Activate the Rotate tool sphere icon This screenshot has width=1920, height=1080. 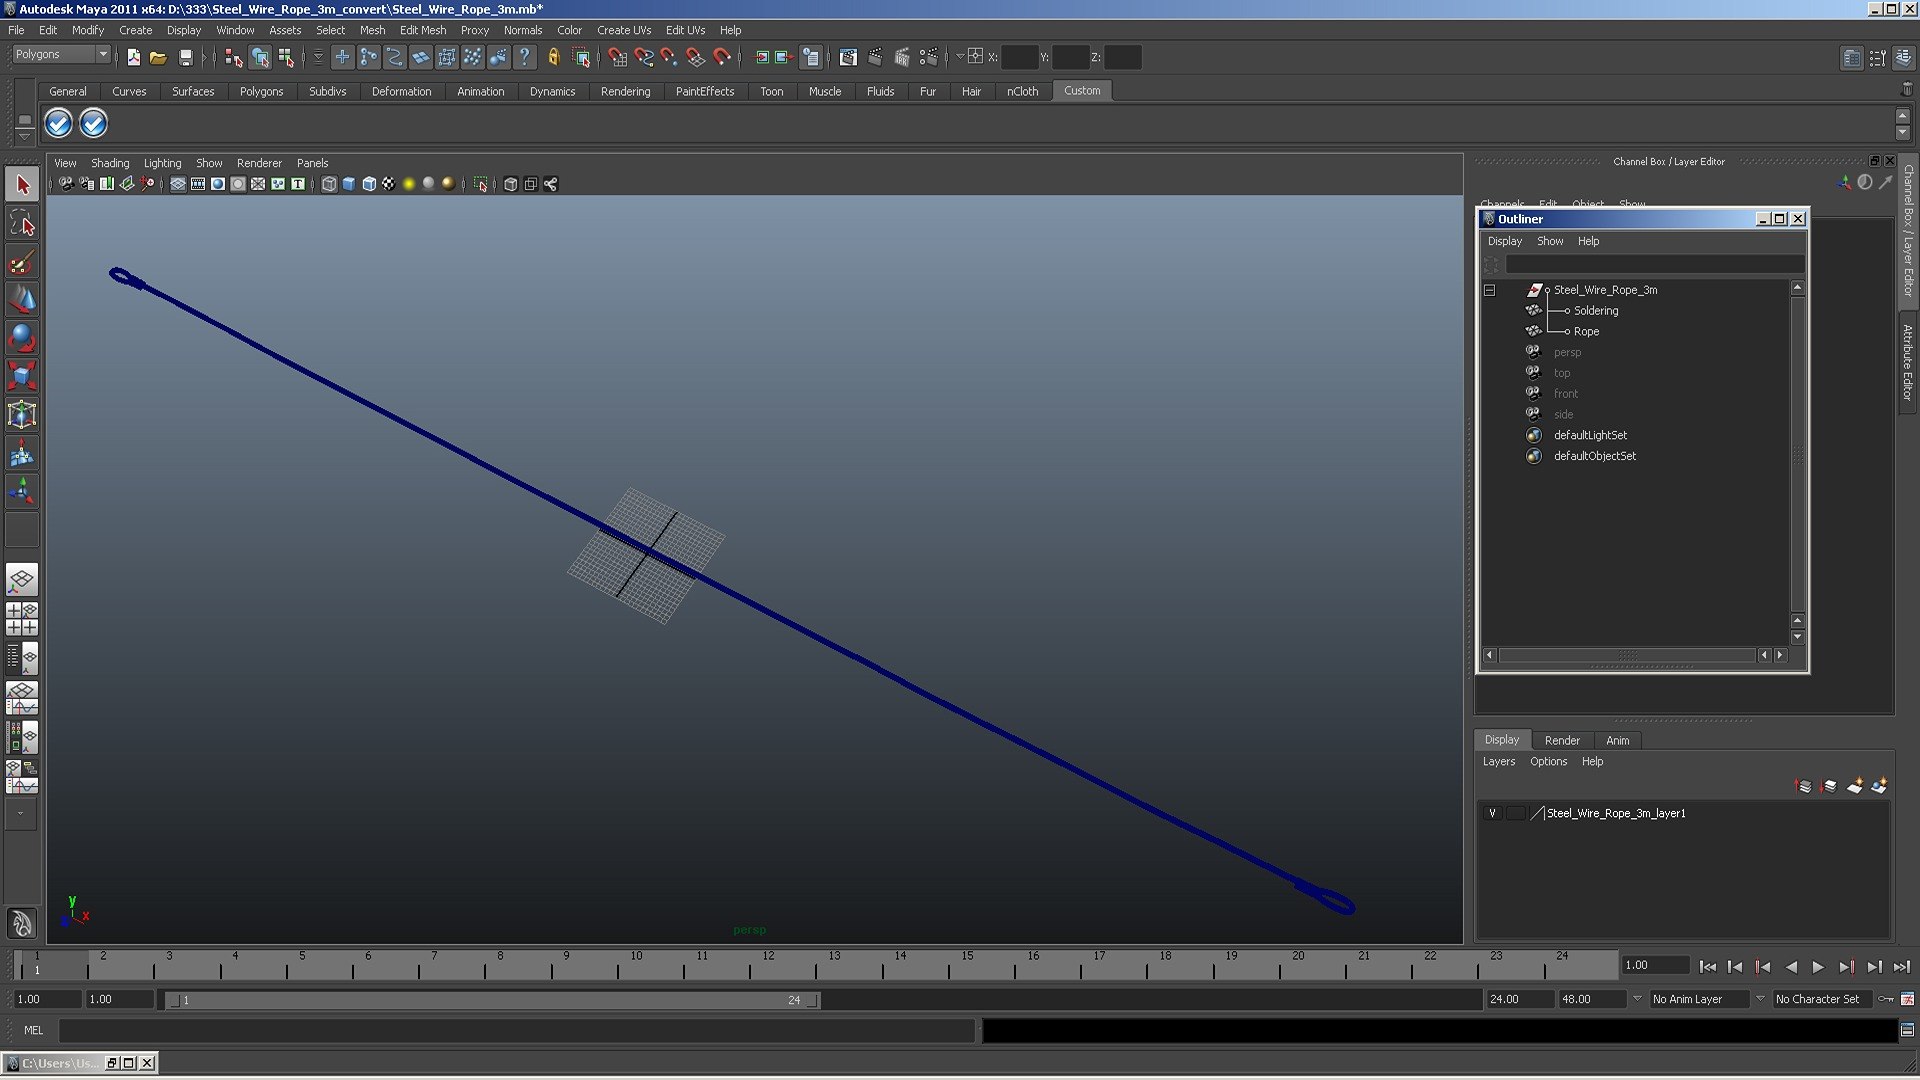(22, 337)
